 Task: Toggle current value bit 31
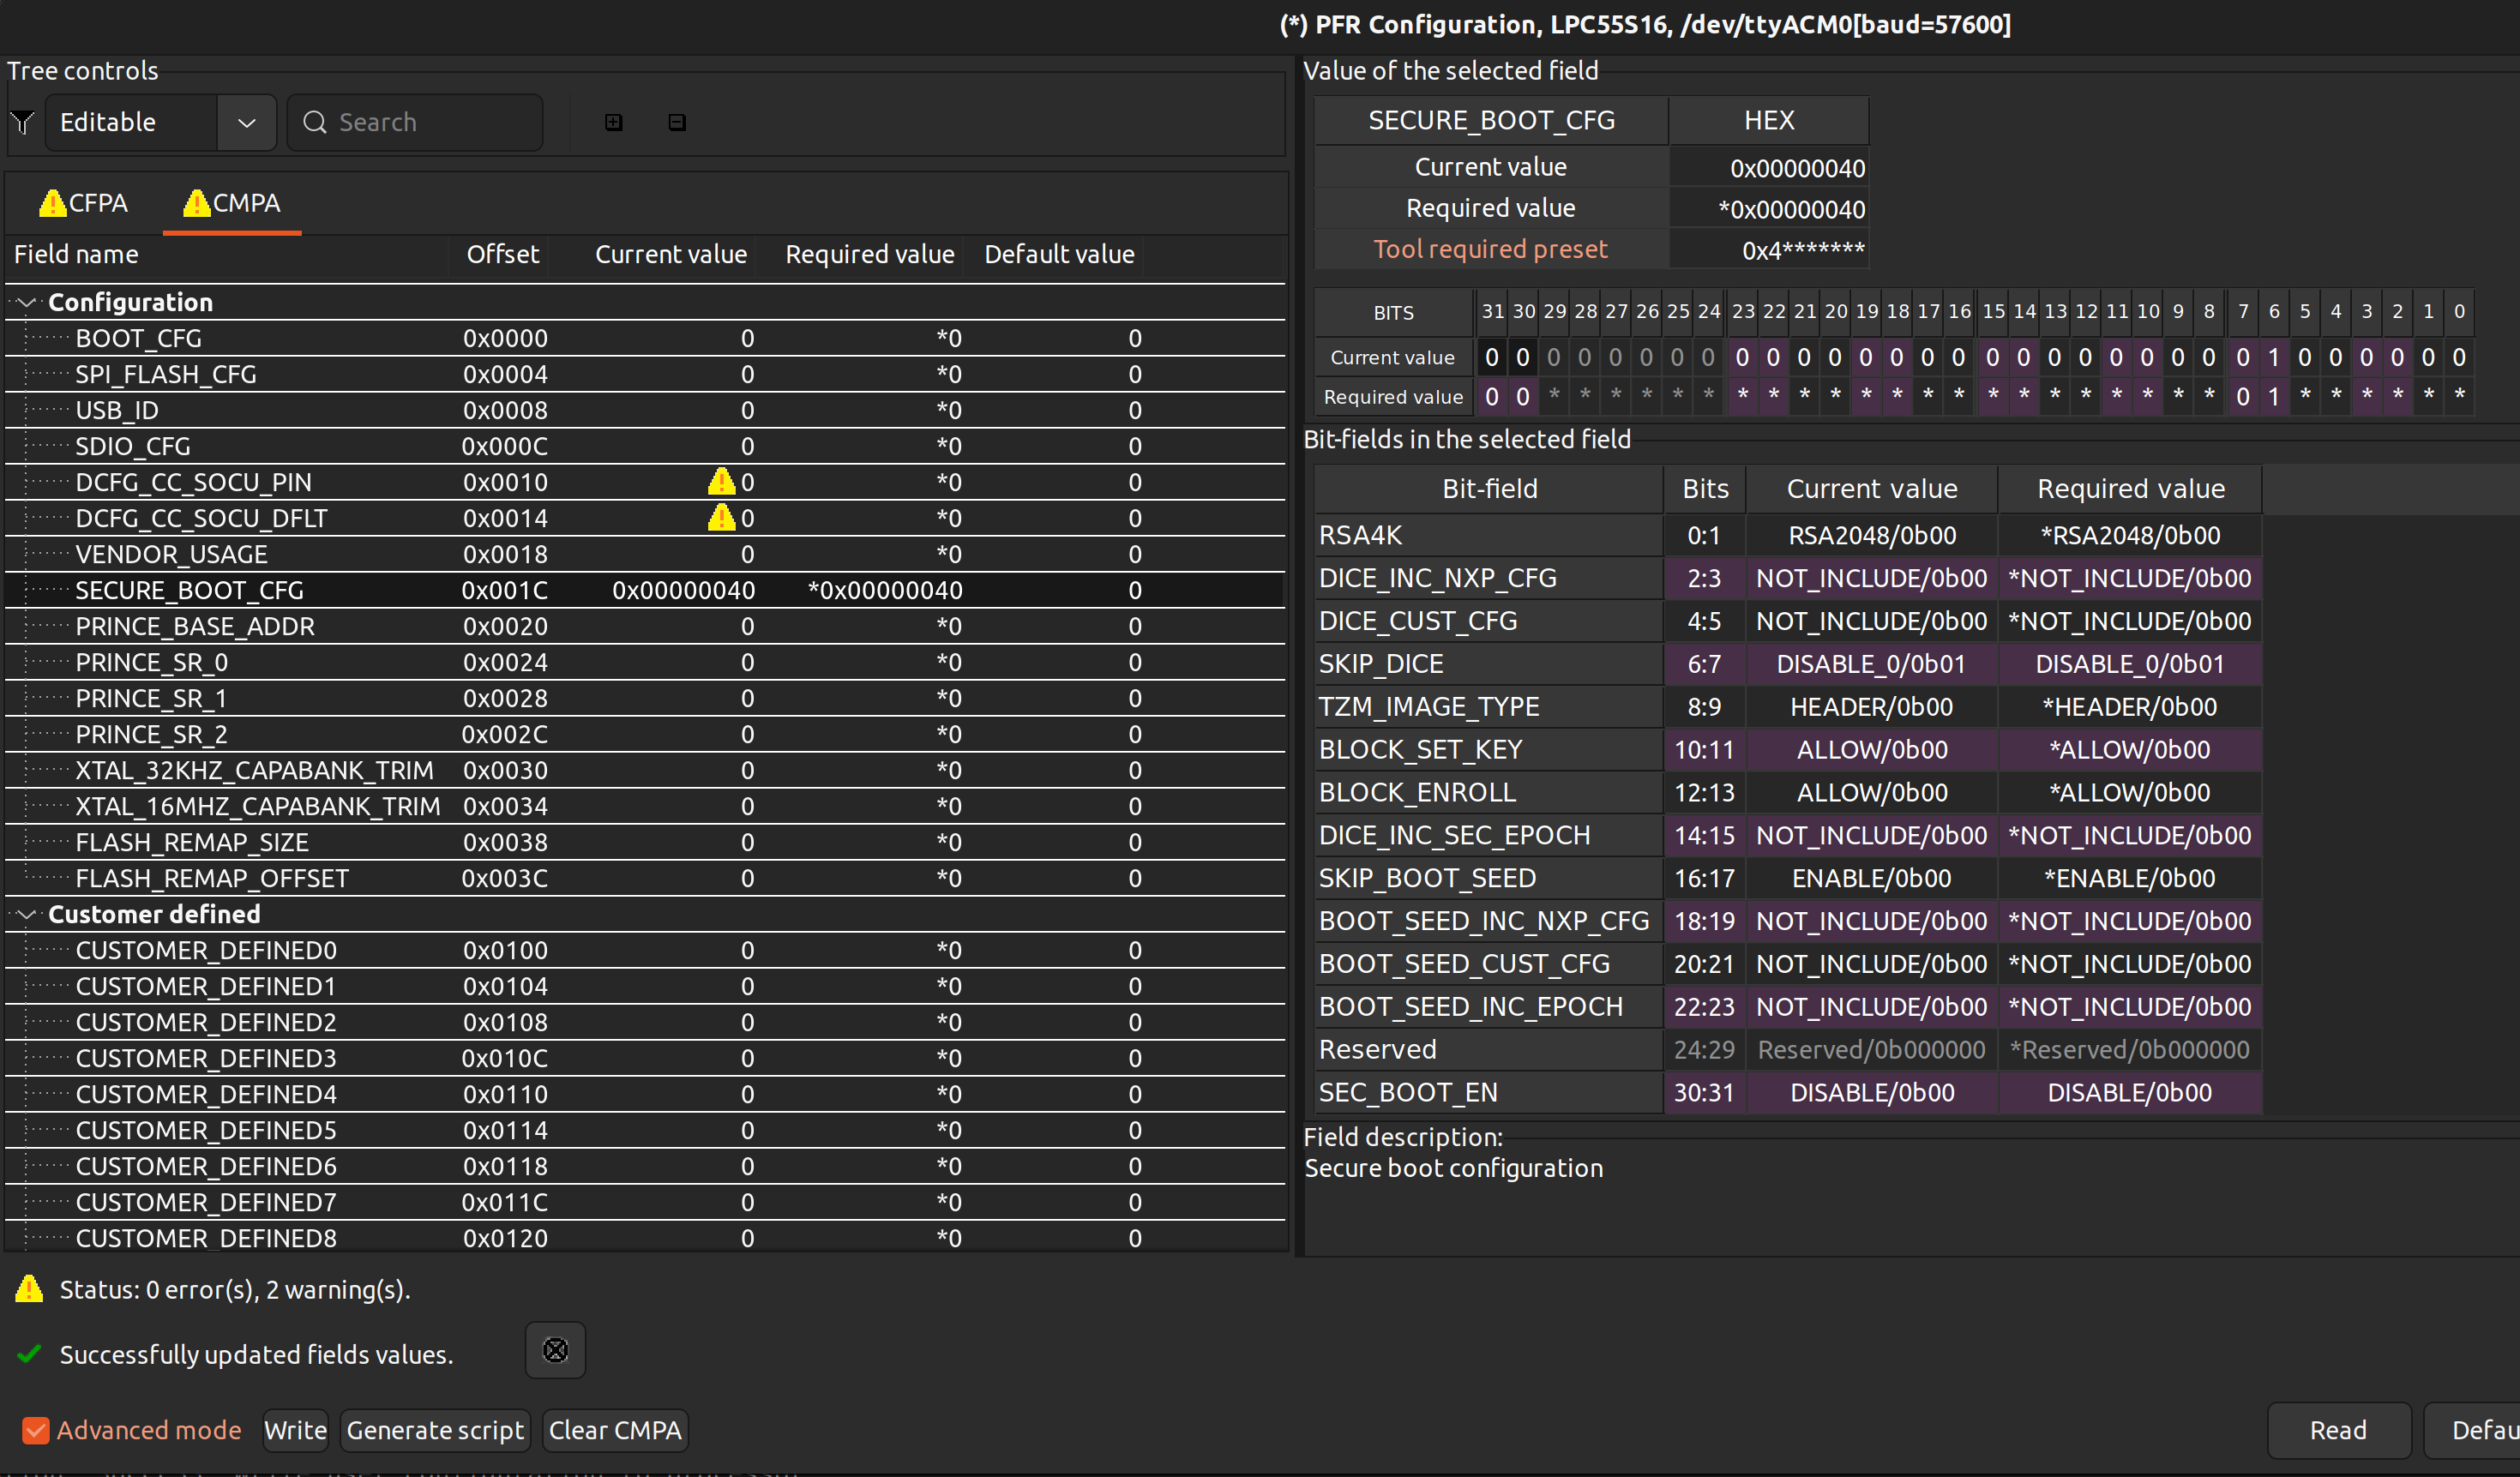click(1491, 357)
